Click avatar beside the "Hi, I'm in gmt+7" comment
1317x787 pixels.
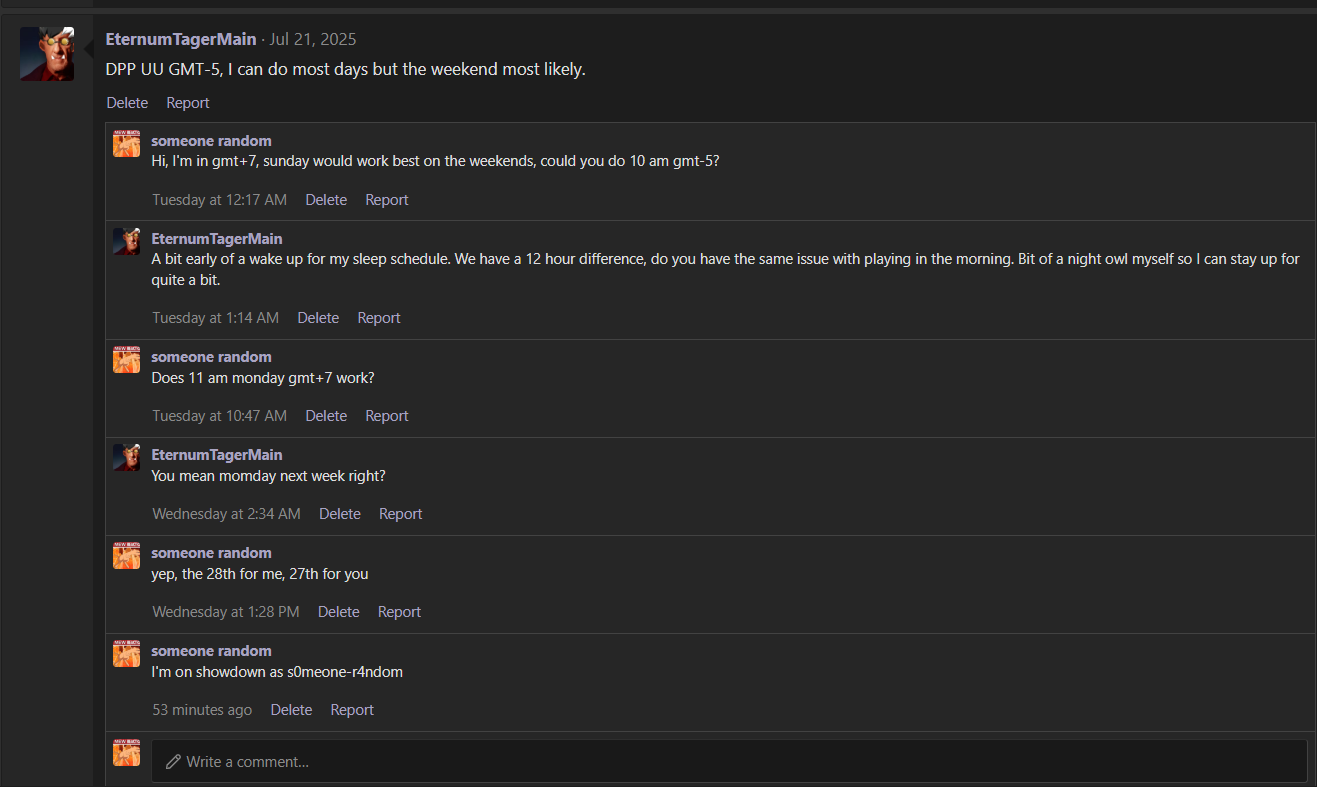tap(126, 144)
